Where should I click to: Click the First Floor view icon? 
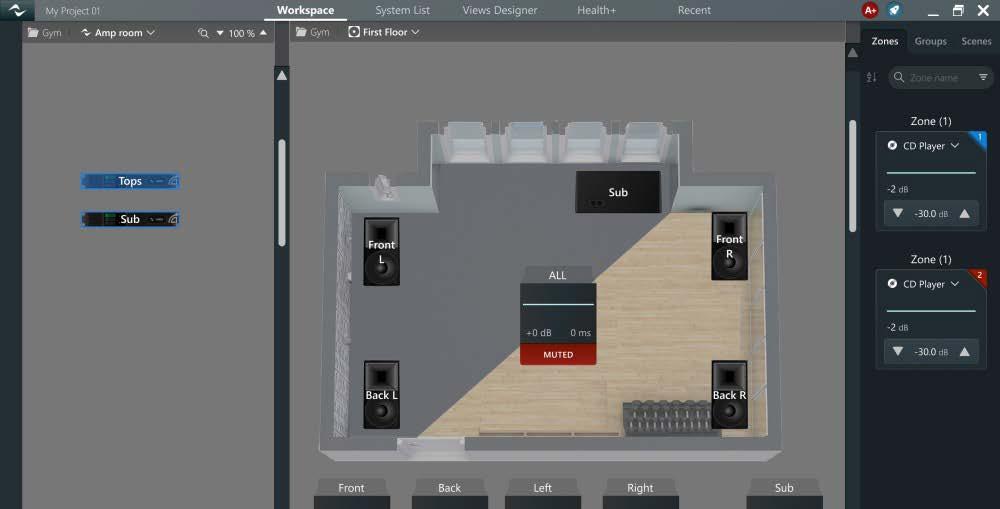click(x=354, y=32)
